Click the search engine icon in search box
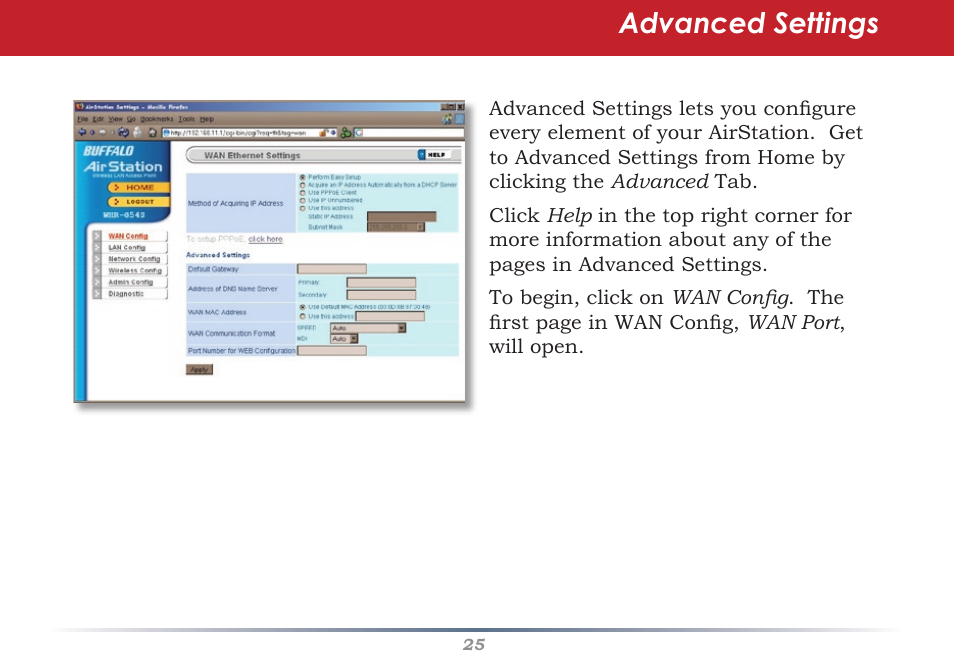954x661 pixels. (x=359, y=132)
